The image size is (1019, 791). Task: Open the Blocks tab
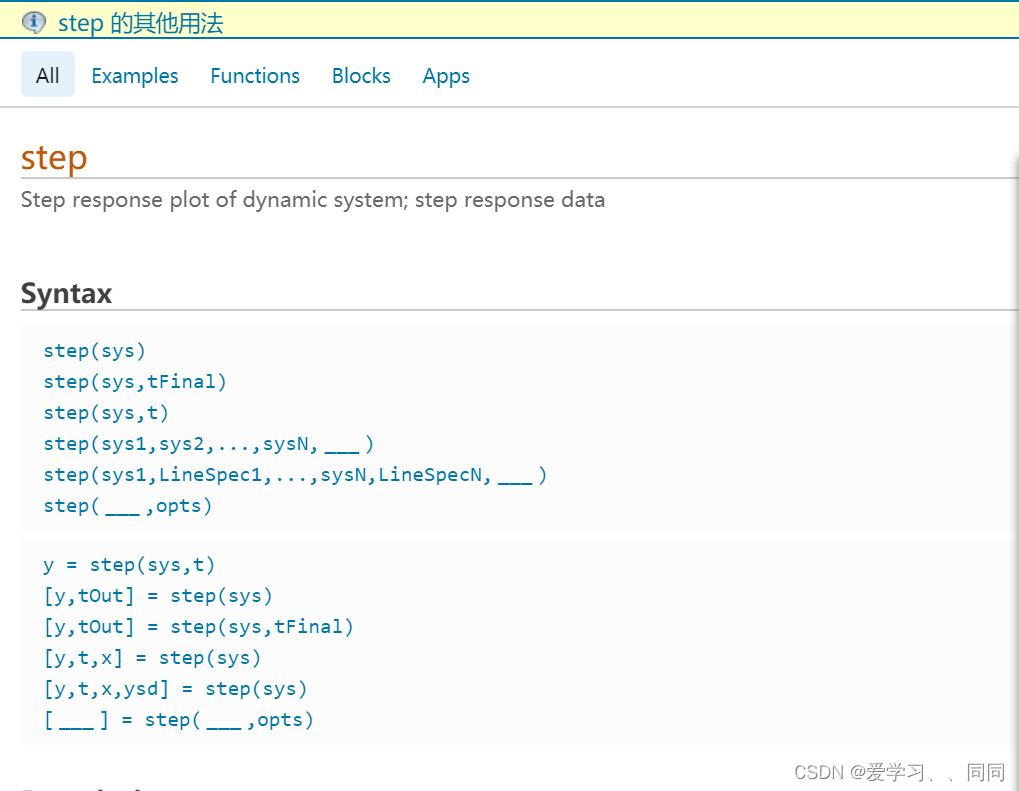361,75
